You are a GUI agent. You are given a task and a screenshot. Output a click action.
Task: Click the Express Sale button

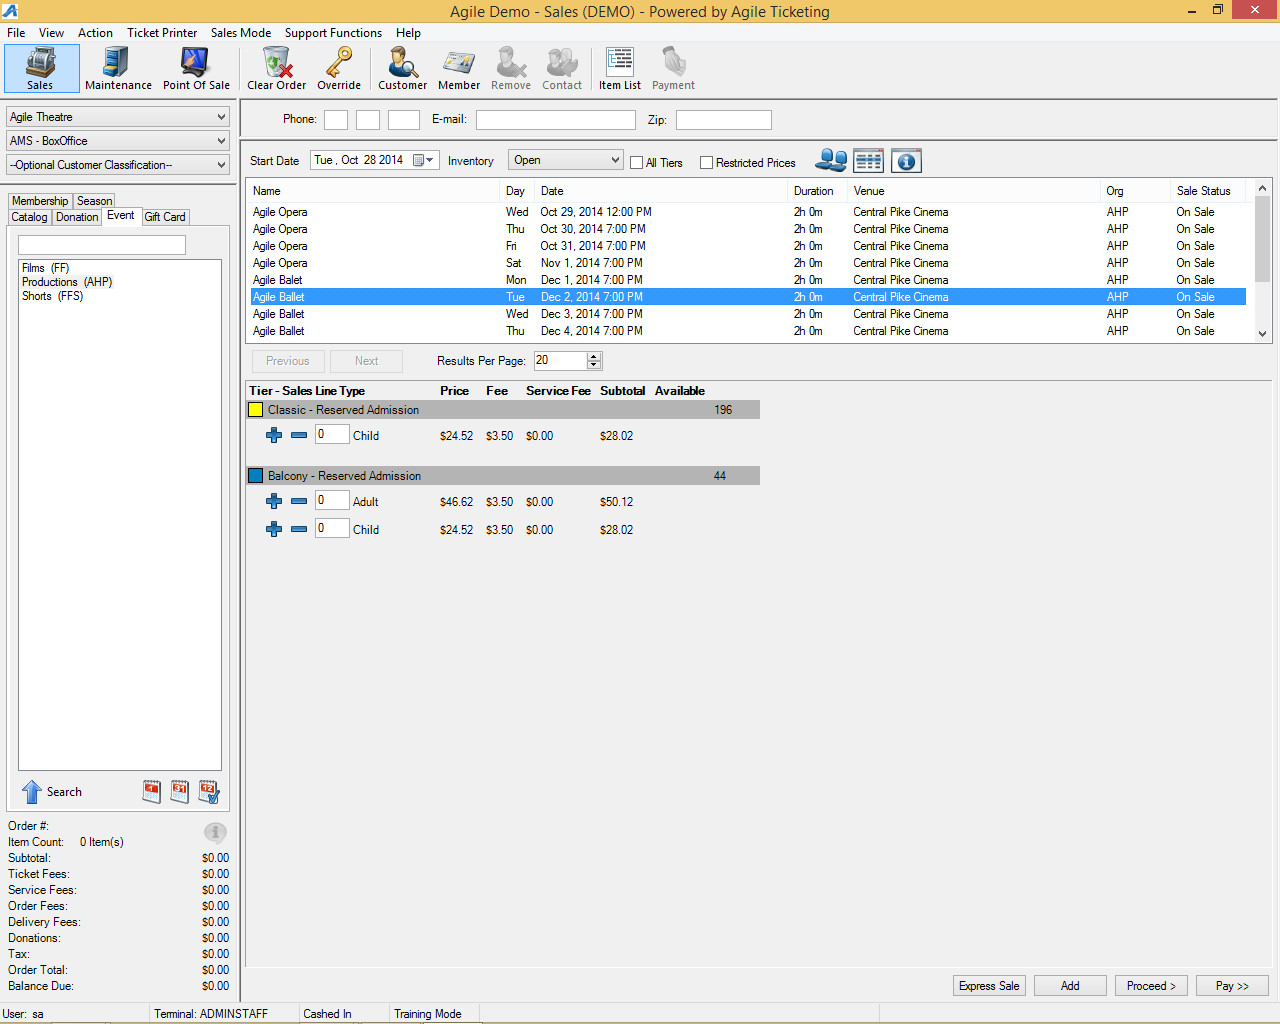(x=989, y=986)
